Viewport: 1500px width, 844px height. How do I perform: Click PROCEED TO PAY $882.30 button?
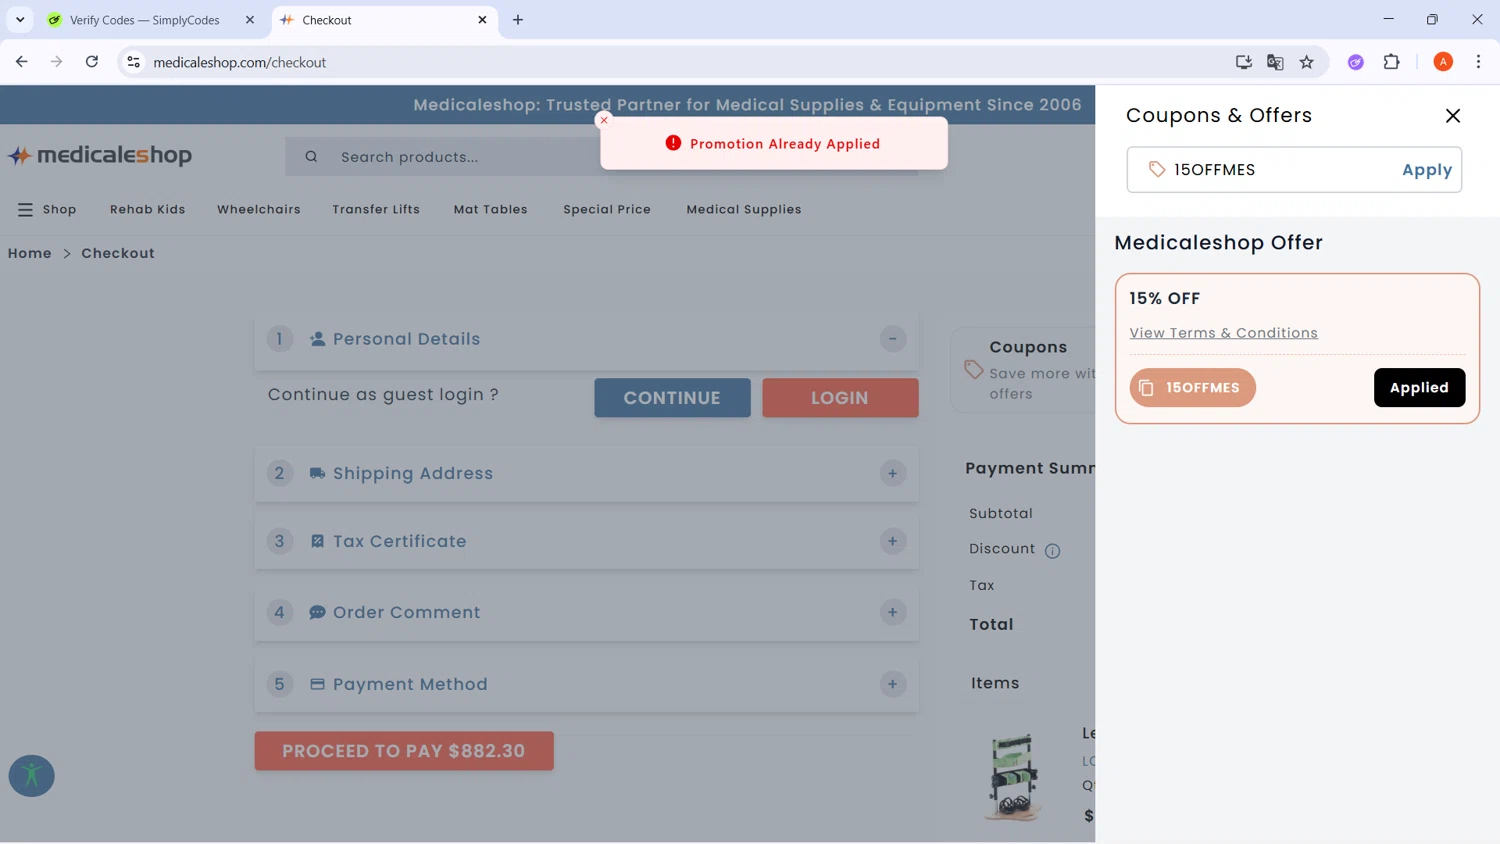coord(404,751)
